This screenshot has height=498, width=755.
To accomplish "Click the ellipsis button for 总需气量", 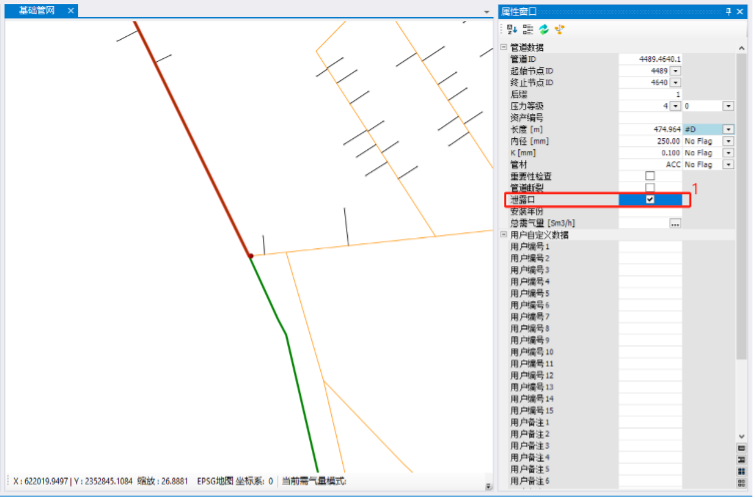I will 675,223.
